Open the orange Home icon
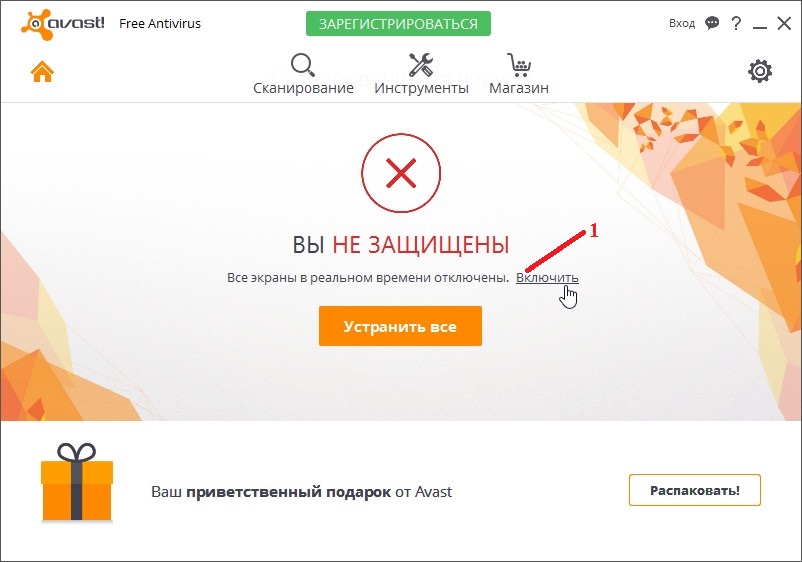The height and width of the screenshot is (562, 802). click(42, 72)
